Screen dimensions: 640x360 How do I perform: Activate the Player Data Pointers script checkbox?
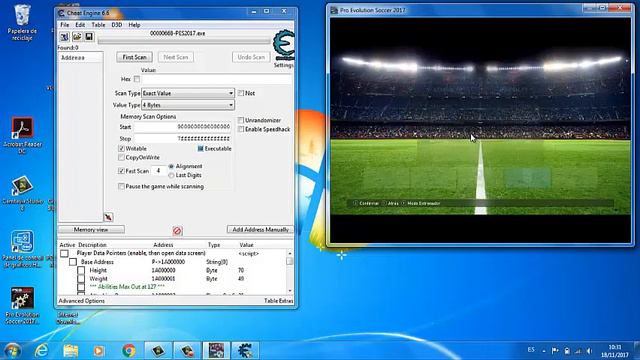click(x=64, y=253)
